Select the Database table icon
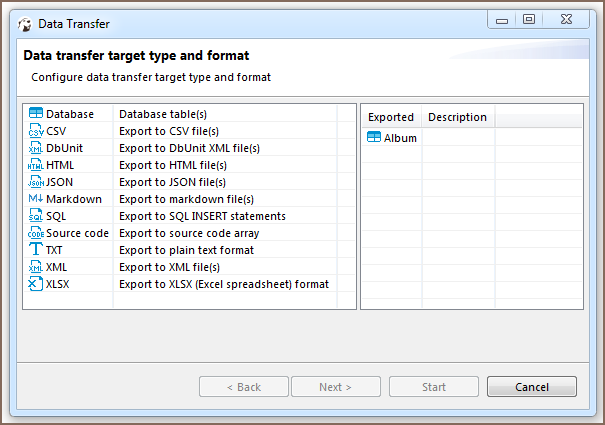605x425 pixels. click(x=36, y=113)
